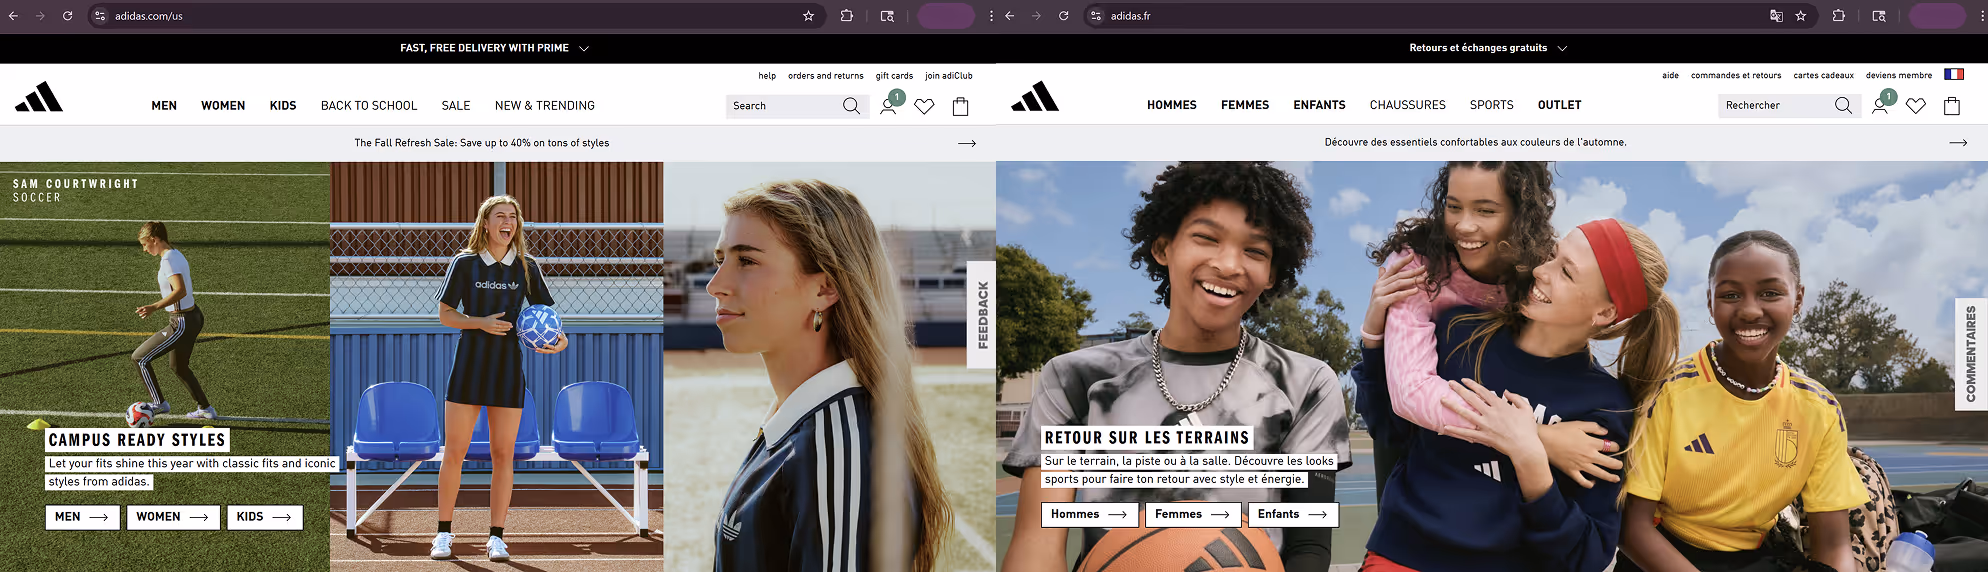The height and width of the screenshot is (572, 1988).
Task: Open the account profile icon on adidas.fr
Action: pyautogui.click(x=1880, y=105)
